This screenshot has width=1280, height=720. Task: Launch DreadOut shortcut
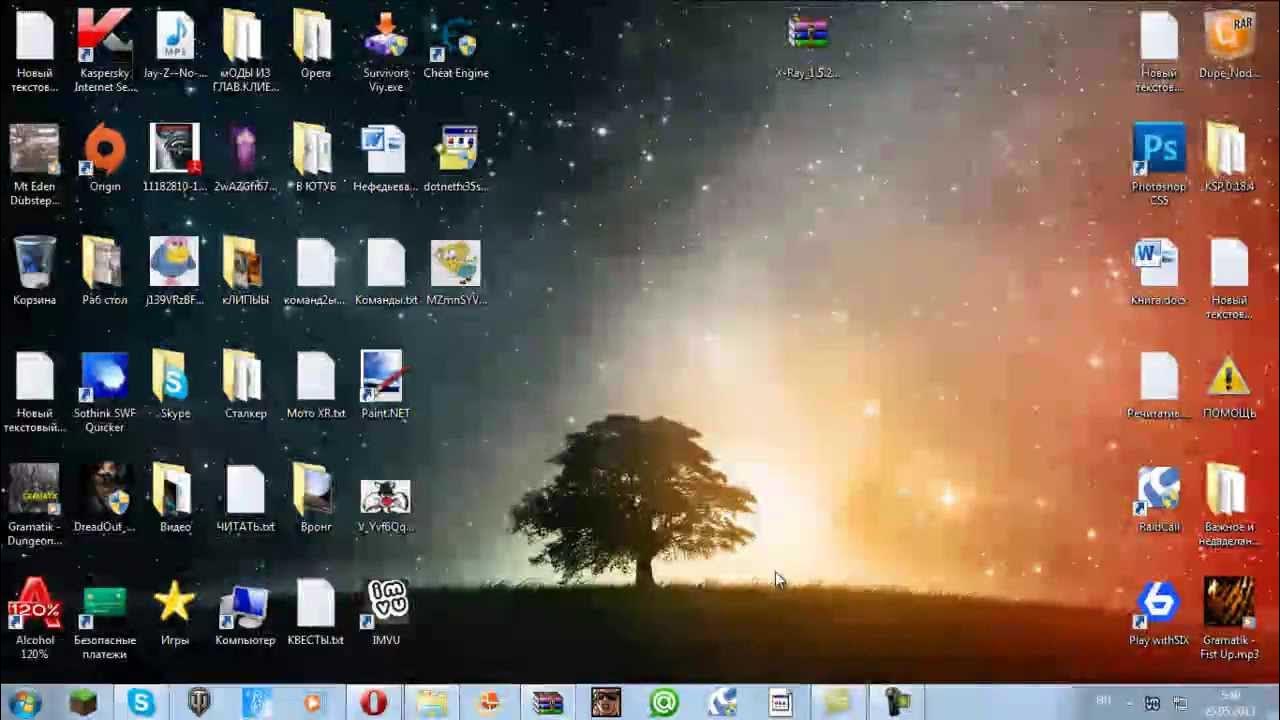point(105,489)
